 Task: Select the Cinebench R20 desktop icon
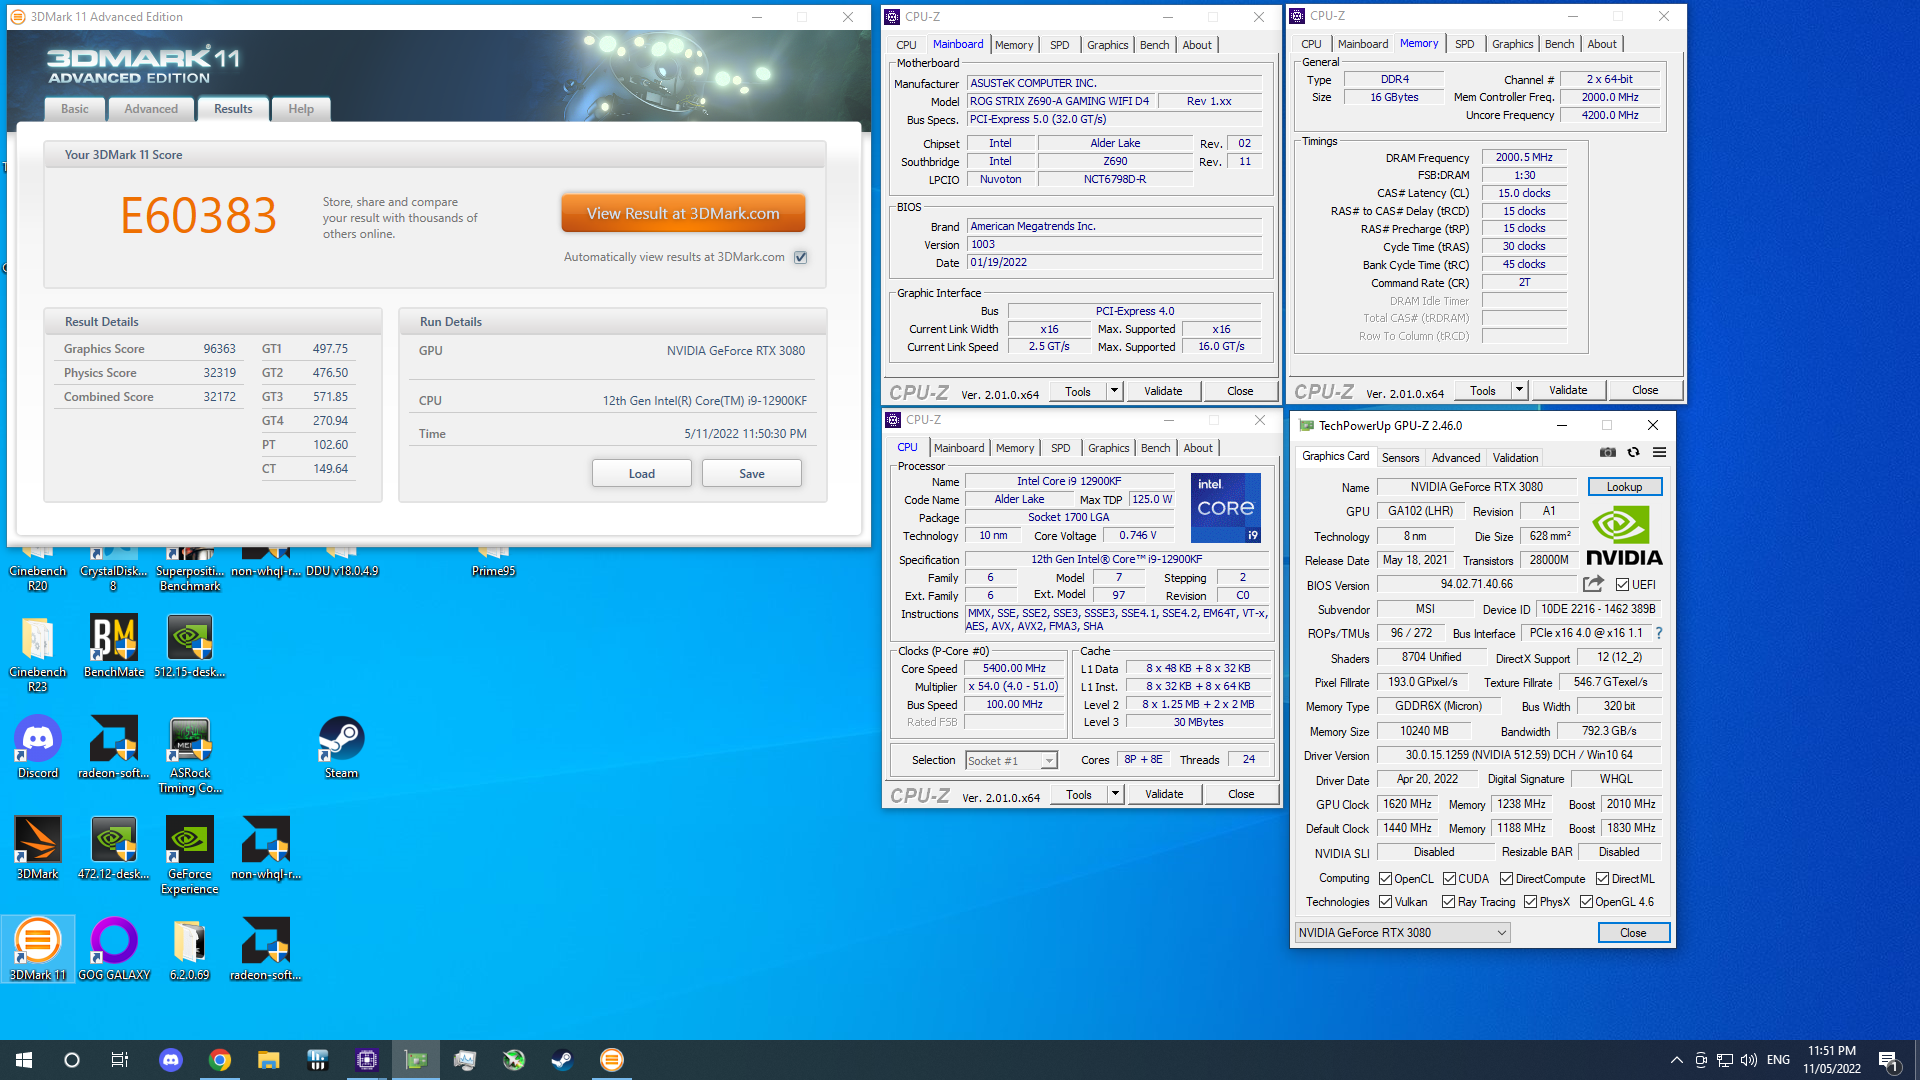[38, 568]
